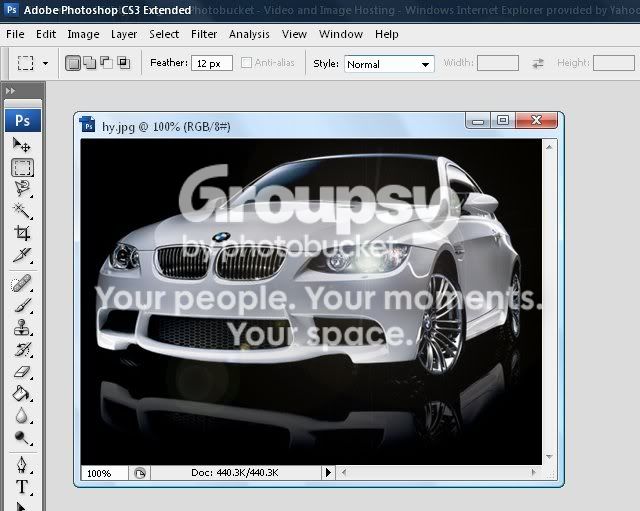This screenshot has width=640, height=511.
Task: Click the horizontal scrollbar right arrow
Action: click(533, 473)
